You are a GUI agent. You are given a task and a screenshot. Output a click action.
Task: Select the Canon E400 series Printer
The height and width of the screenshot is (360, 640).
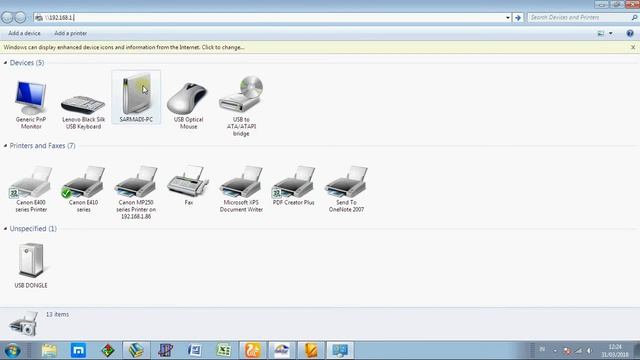[31, 189]
